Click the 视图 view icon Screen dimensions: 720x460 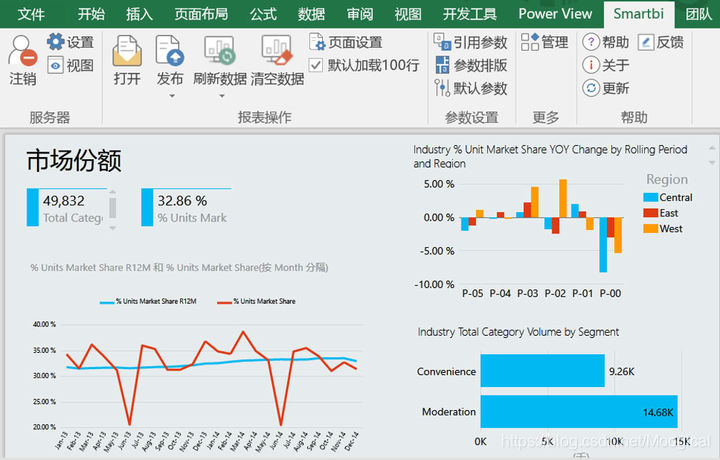[56, 65]
